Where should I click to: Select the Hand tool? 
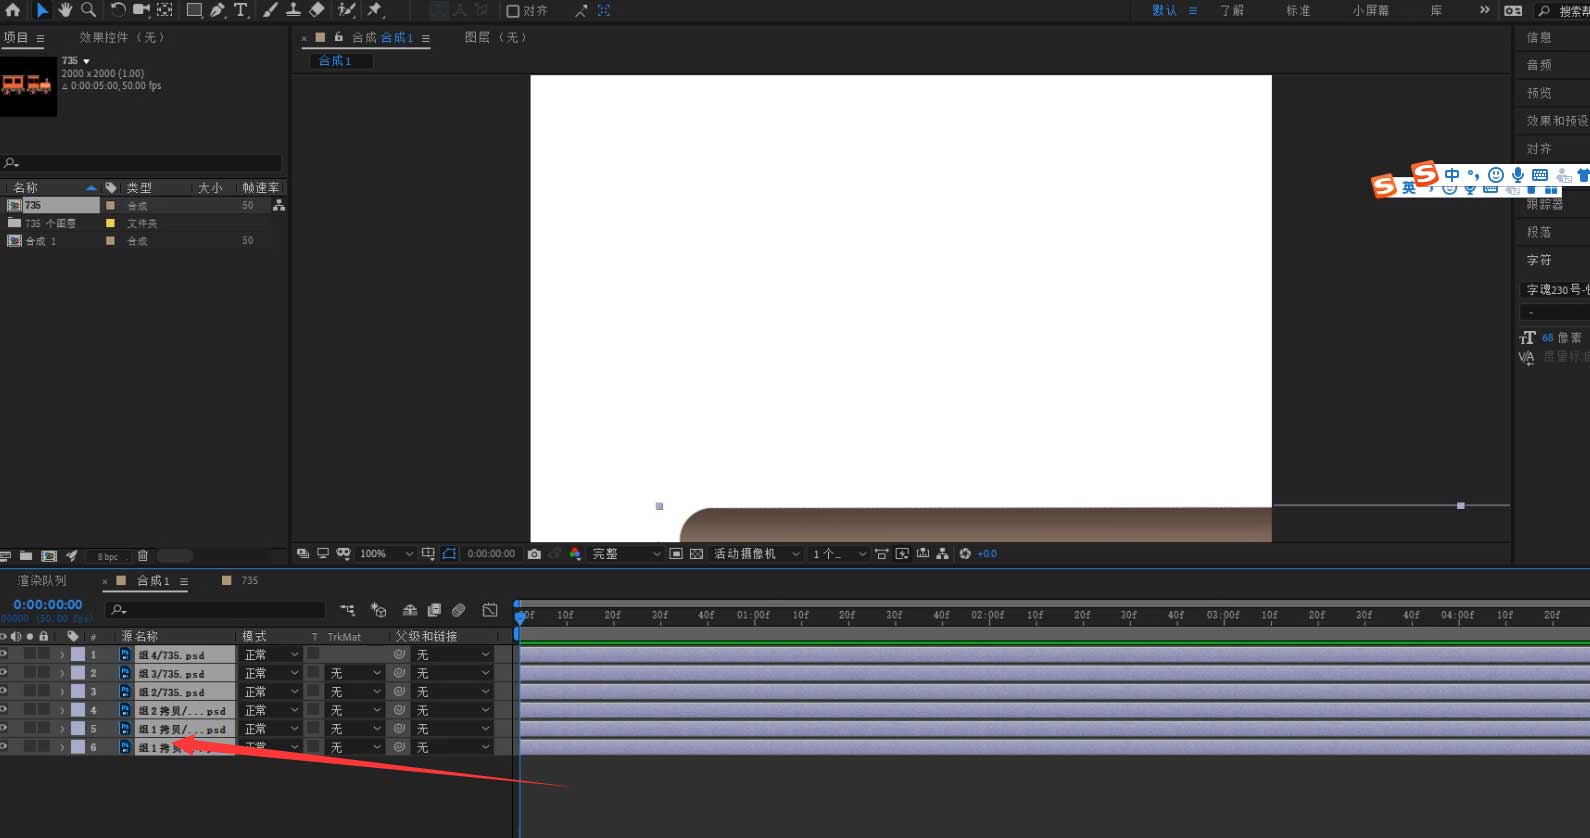pyautogui.click(x=65, y=10)
